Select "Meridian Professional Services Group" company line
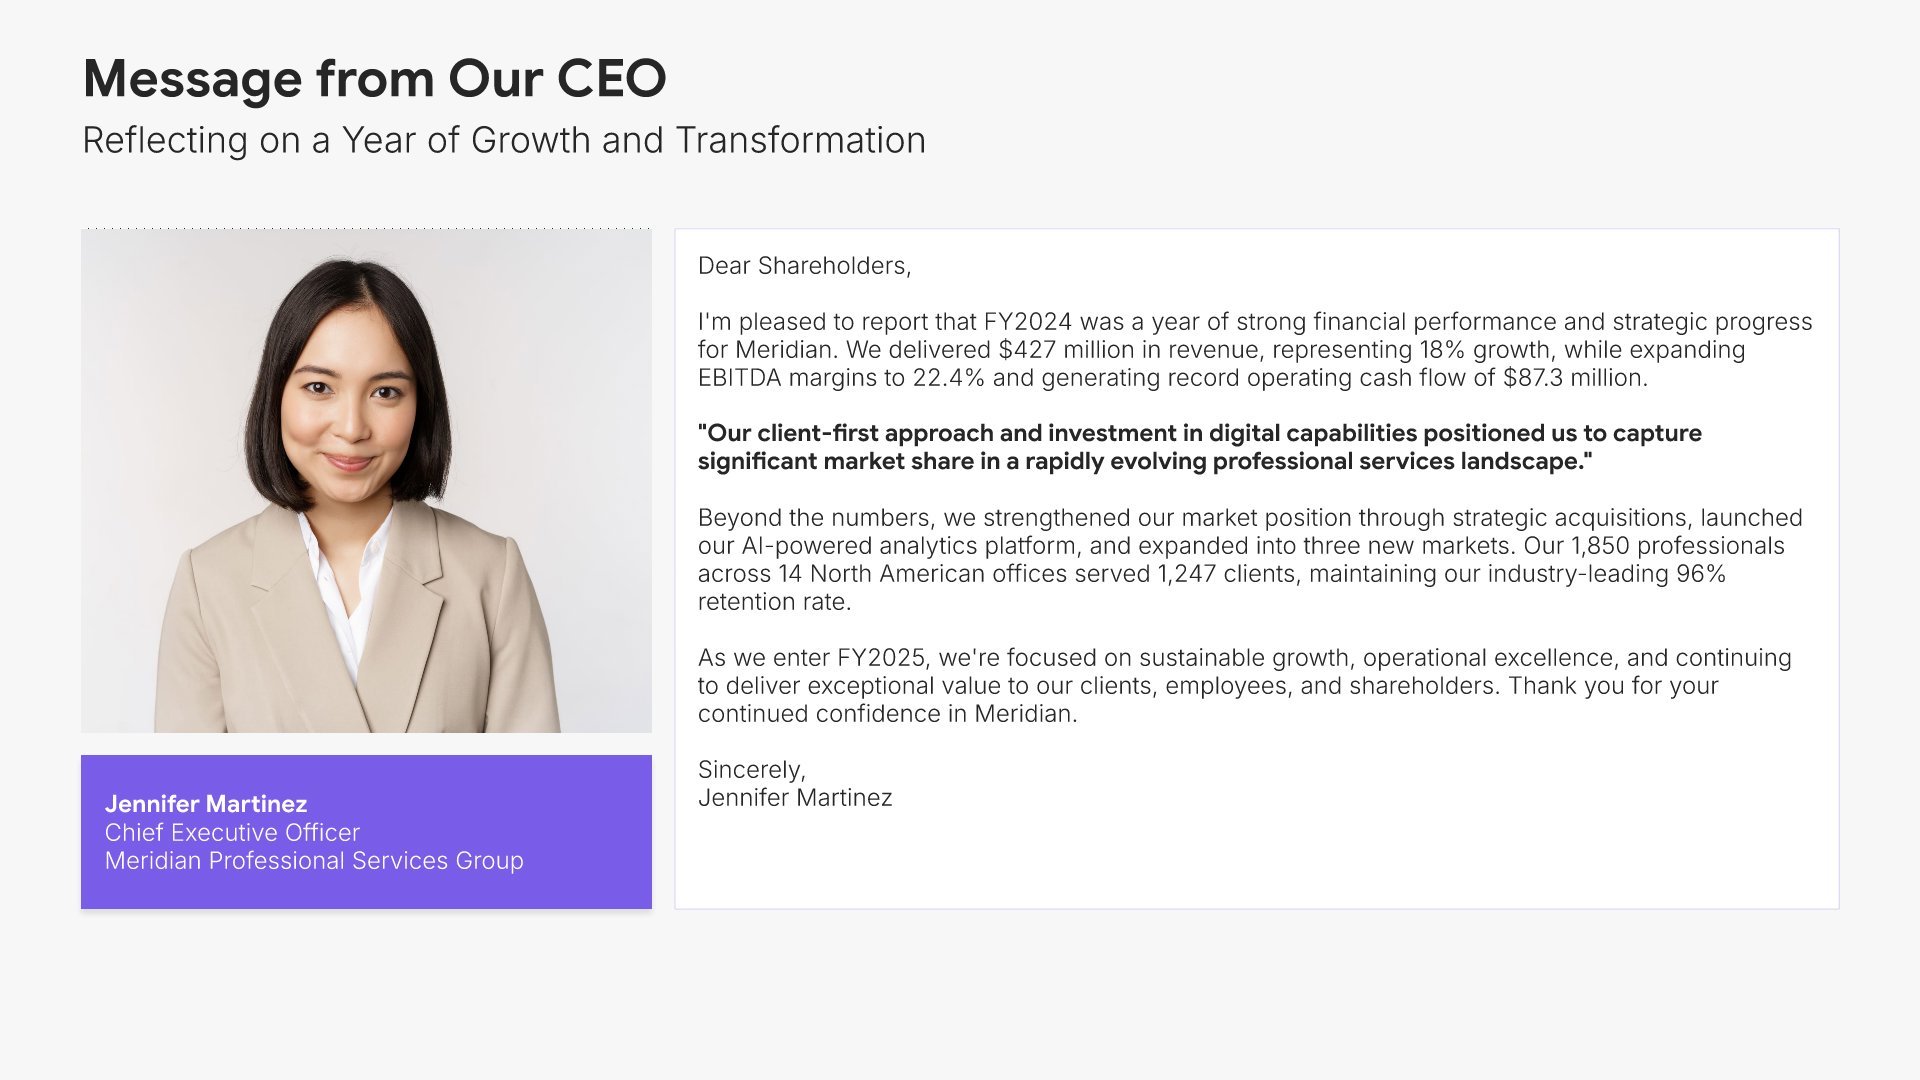Screen dimensions: 1920x1080 (x=314, y=860)
